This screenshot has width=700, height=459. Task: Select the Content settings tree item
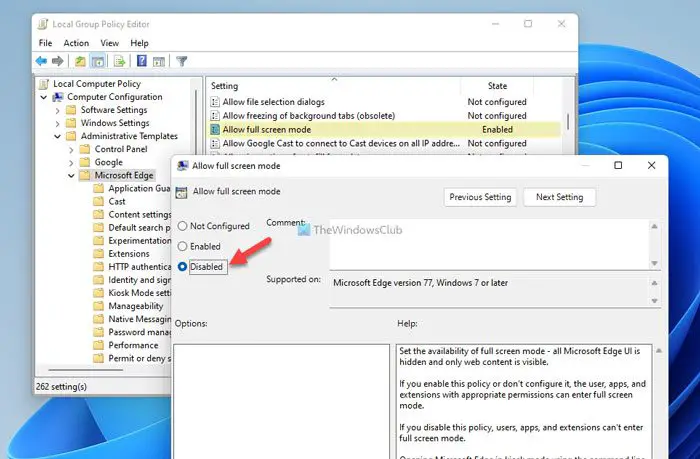(139, 214)
